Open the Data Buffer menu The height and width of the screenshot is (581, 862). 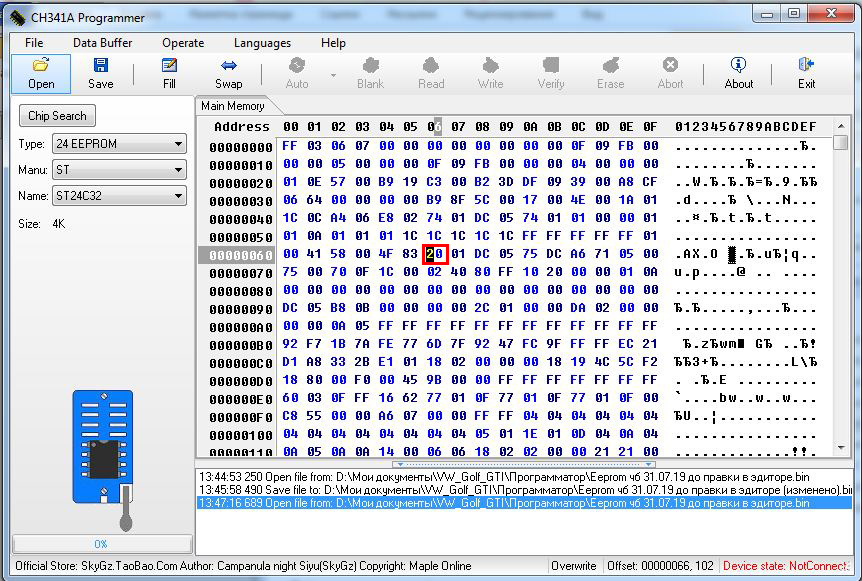(x=102, y=43)
